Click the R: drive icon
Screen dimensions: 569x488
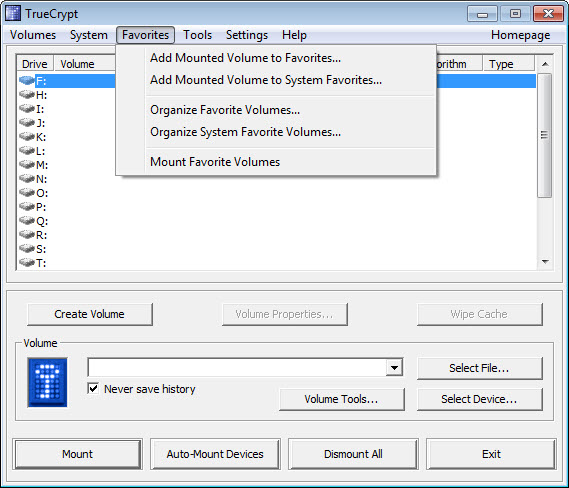[x=26, y=234]
